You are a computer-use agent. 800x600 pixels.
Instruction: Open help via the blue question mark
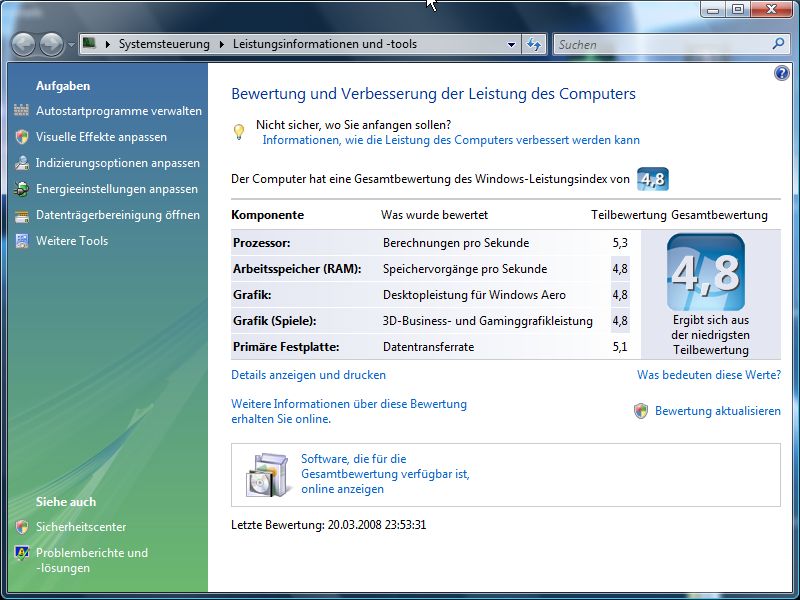(x=781, y=73)
